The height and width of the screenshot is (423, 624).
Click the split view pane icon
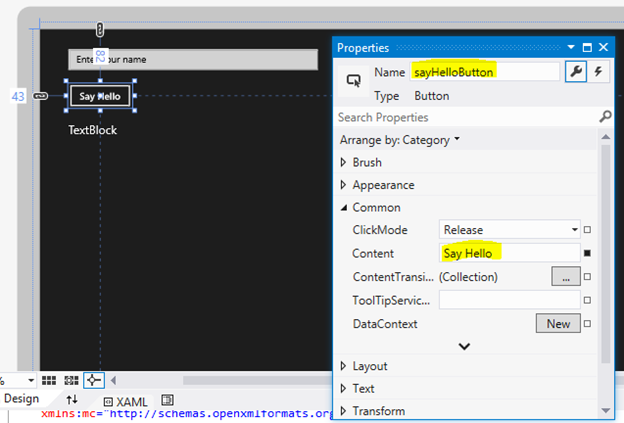pyautogui.click(x=168, y=400)
